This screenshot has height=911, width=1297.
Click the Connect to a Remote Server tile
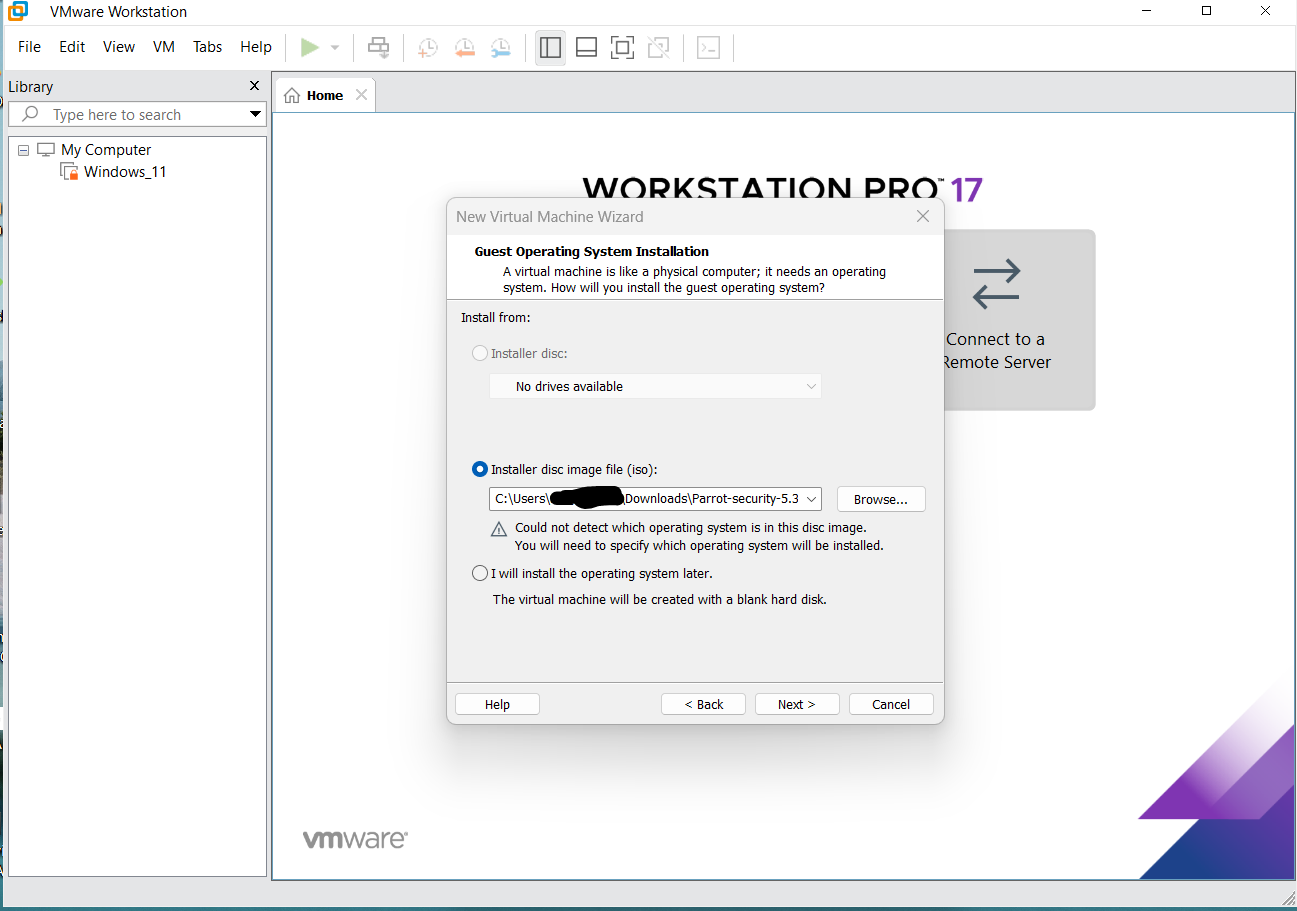point(1019,320)
